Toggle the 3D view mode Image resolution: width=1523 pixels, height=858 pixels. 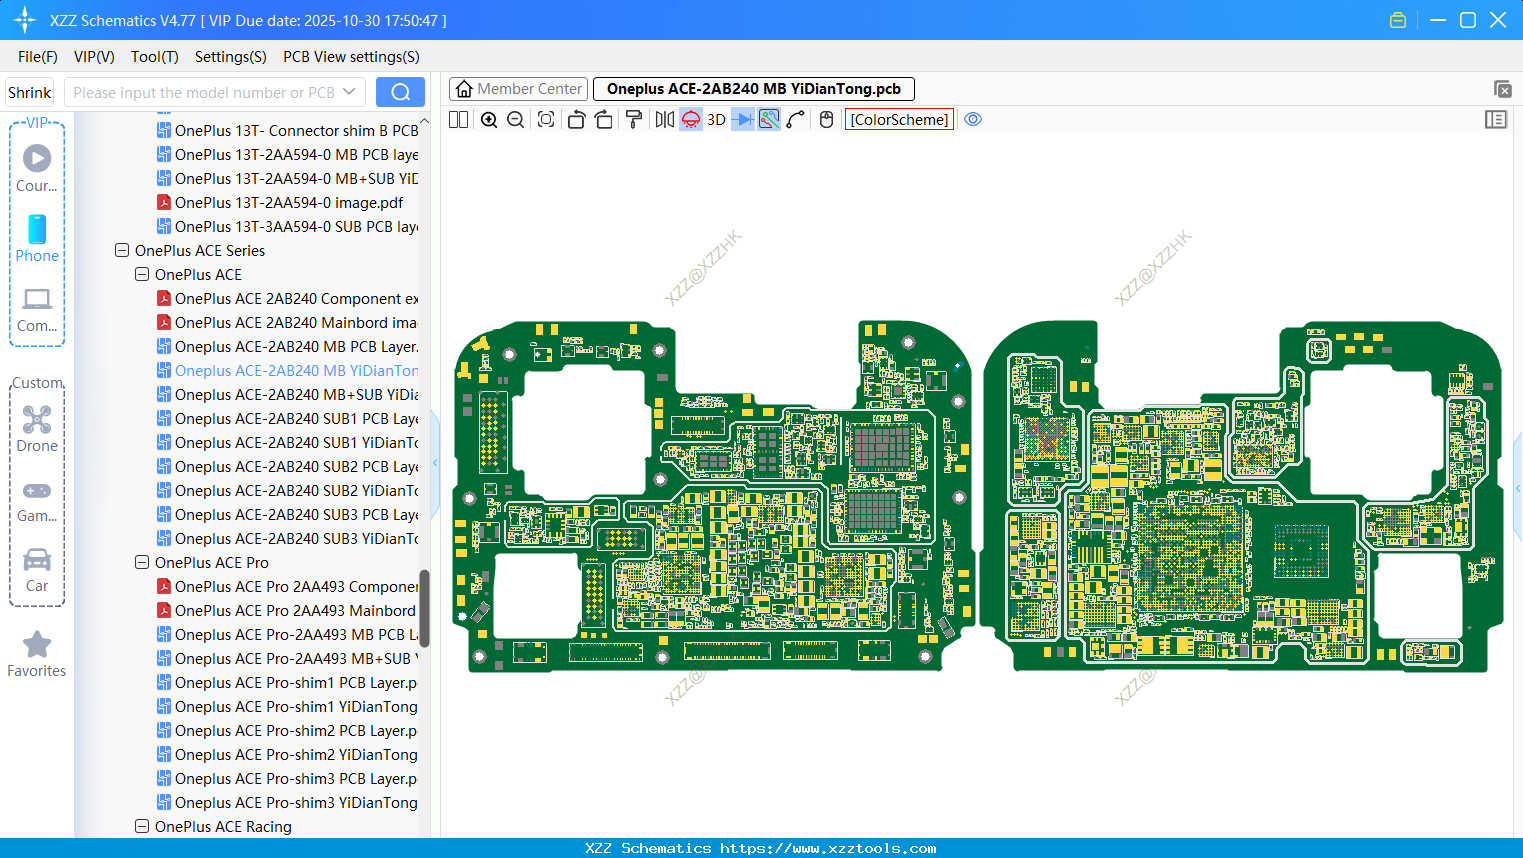(716, 120)
